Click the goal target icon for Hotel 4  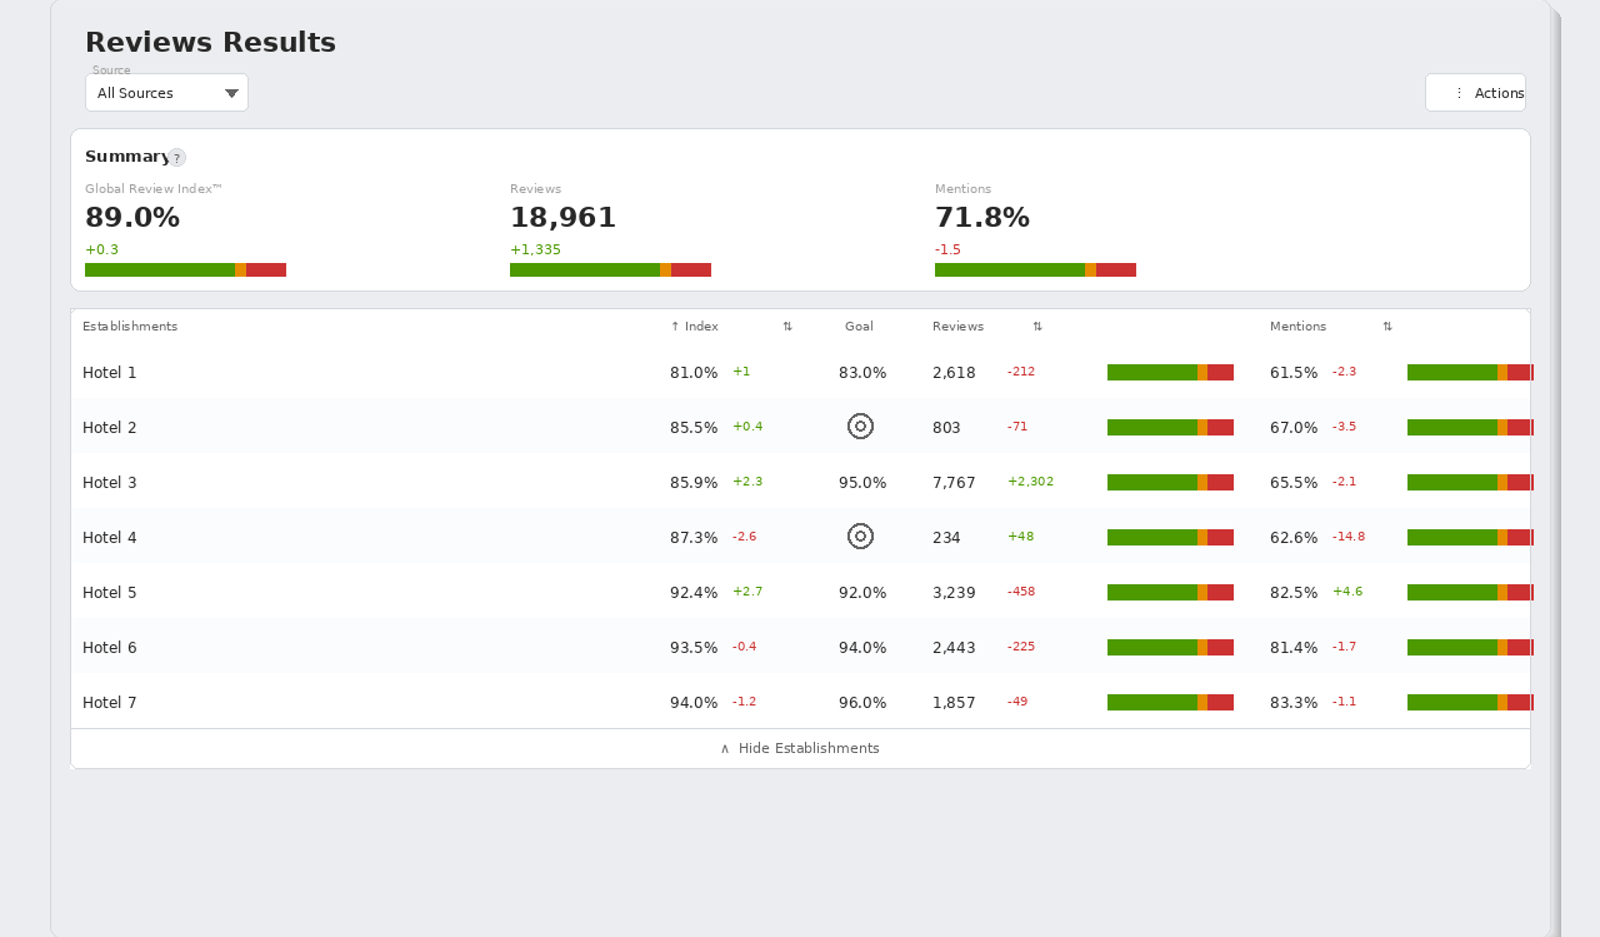click(860, 537)
